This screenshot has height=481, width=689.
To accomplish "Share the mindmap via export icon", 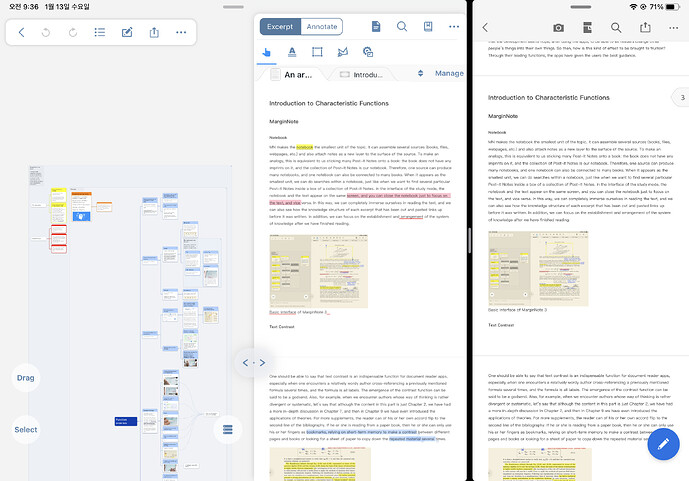I will click(x=154, y=32).
